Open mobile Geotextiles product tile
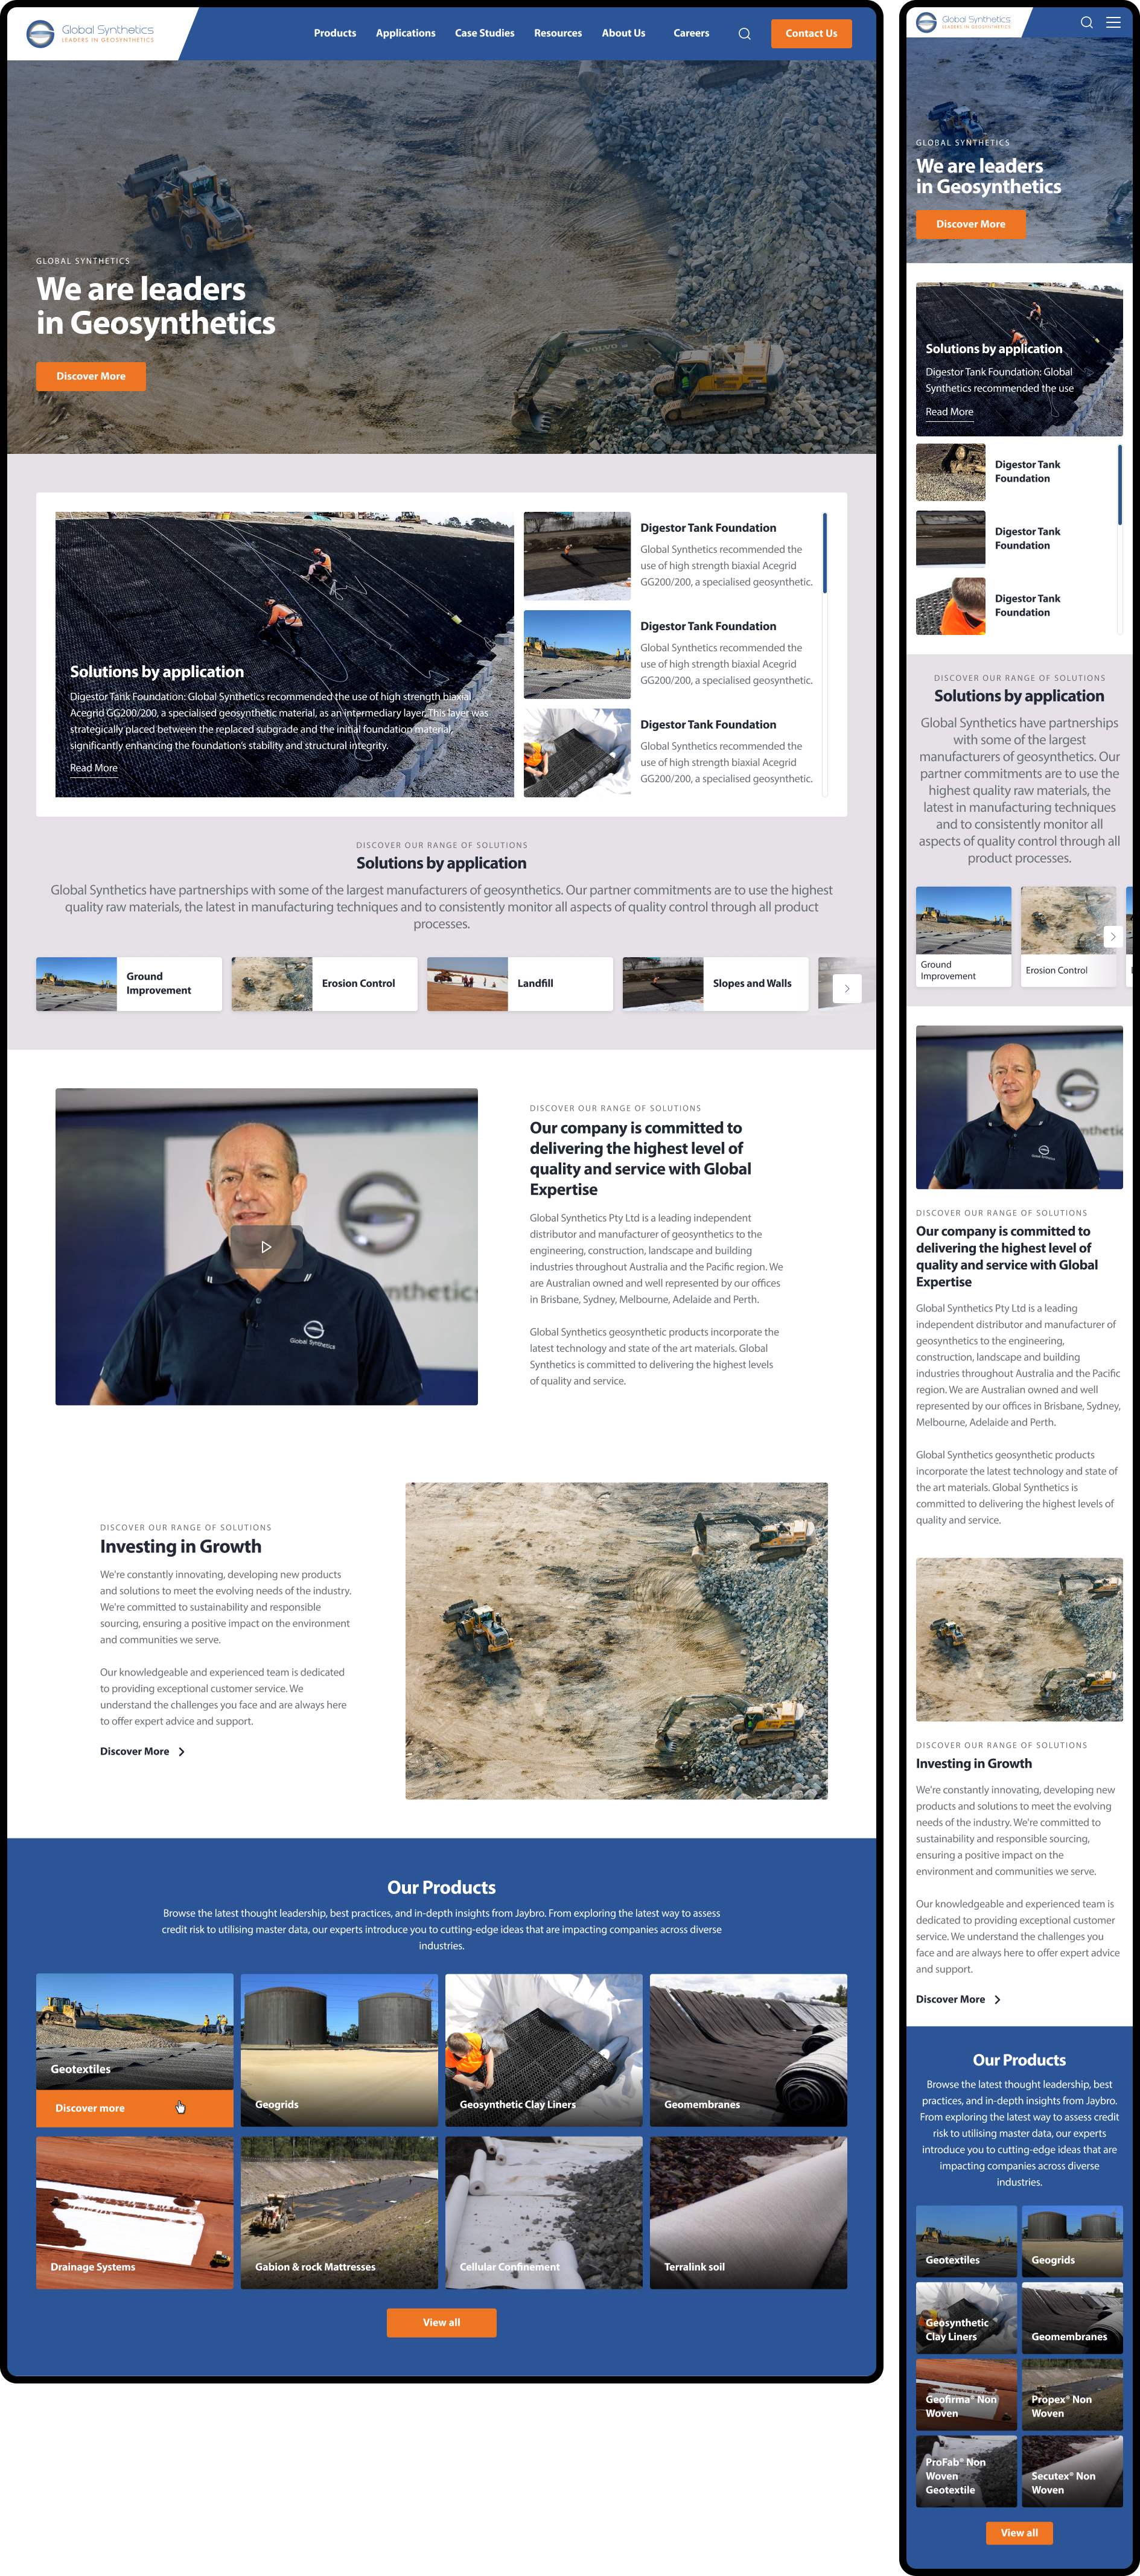Image resolution: width=1140 pixels, height=2576 pixels. (x=966, y=2241)
